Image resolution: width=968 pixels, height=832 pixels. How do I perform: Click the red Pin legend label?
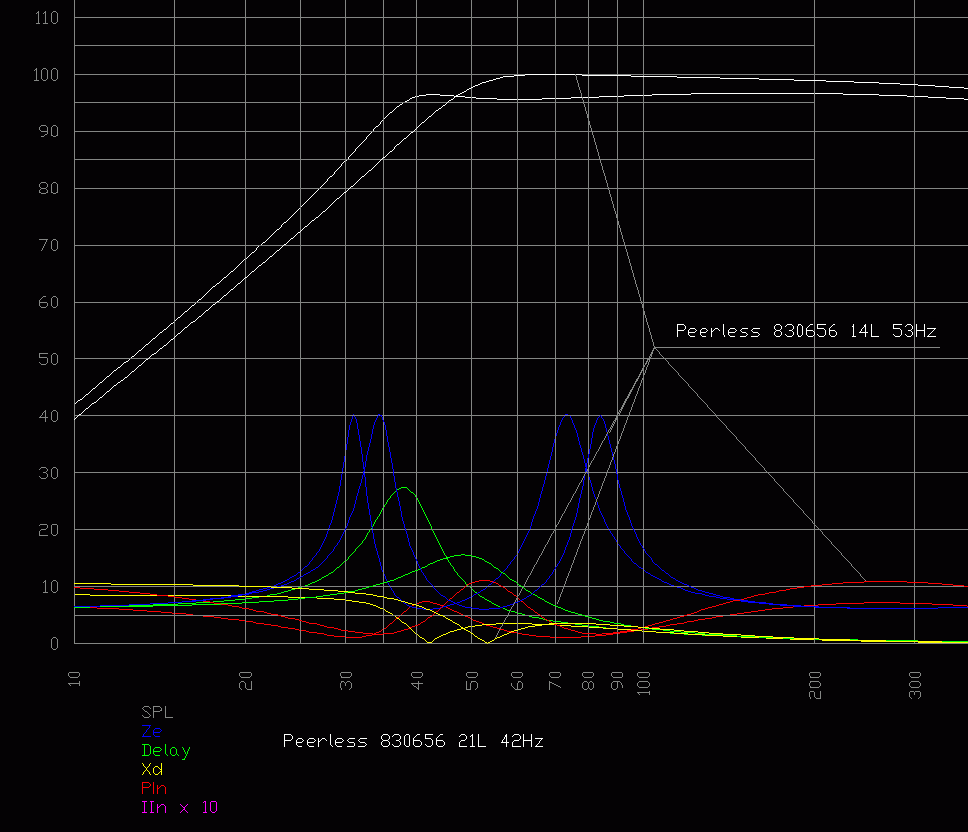(154, 788)
